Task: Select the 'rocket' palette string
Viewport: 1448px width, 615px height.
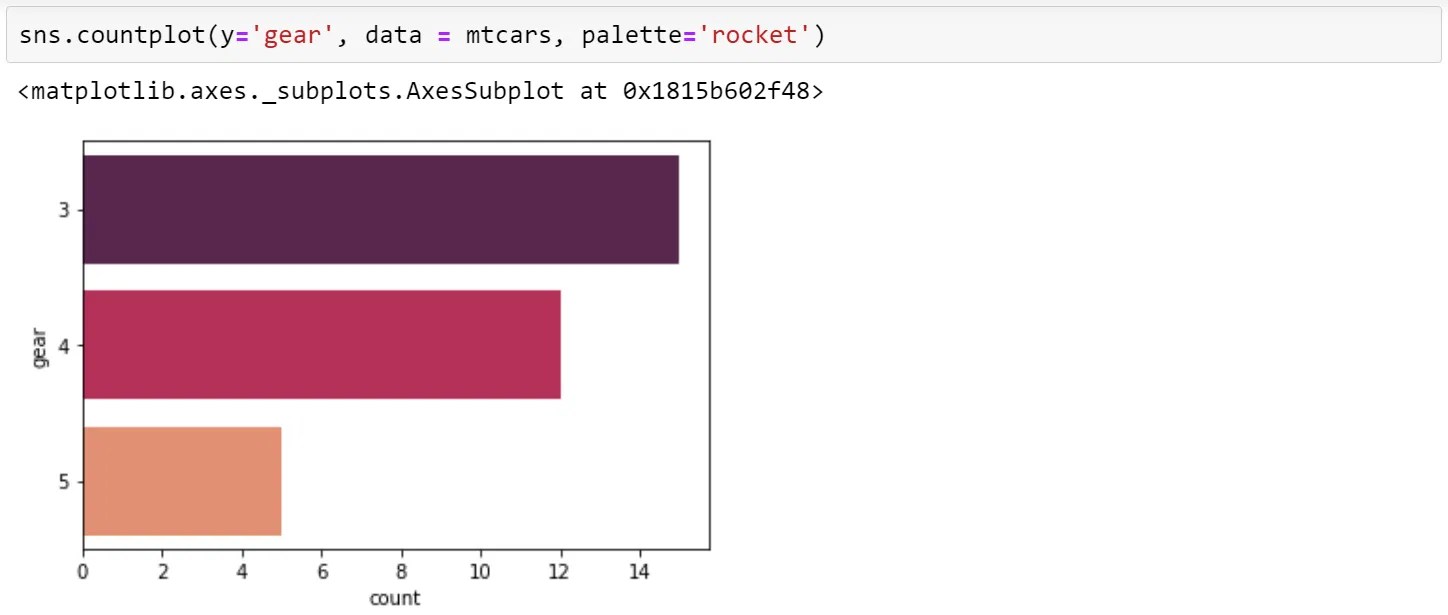Action: point(756,34)
